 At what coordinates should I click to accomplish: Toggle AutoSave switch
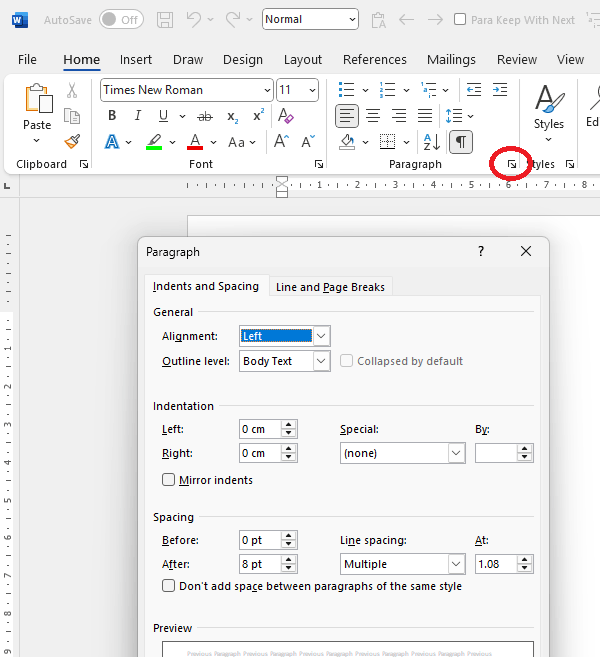121,19
